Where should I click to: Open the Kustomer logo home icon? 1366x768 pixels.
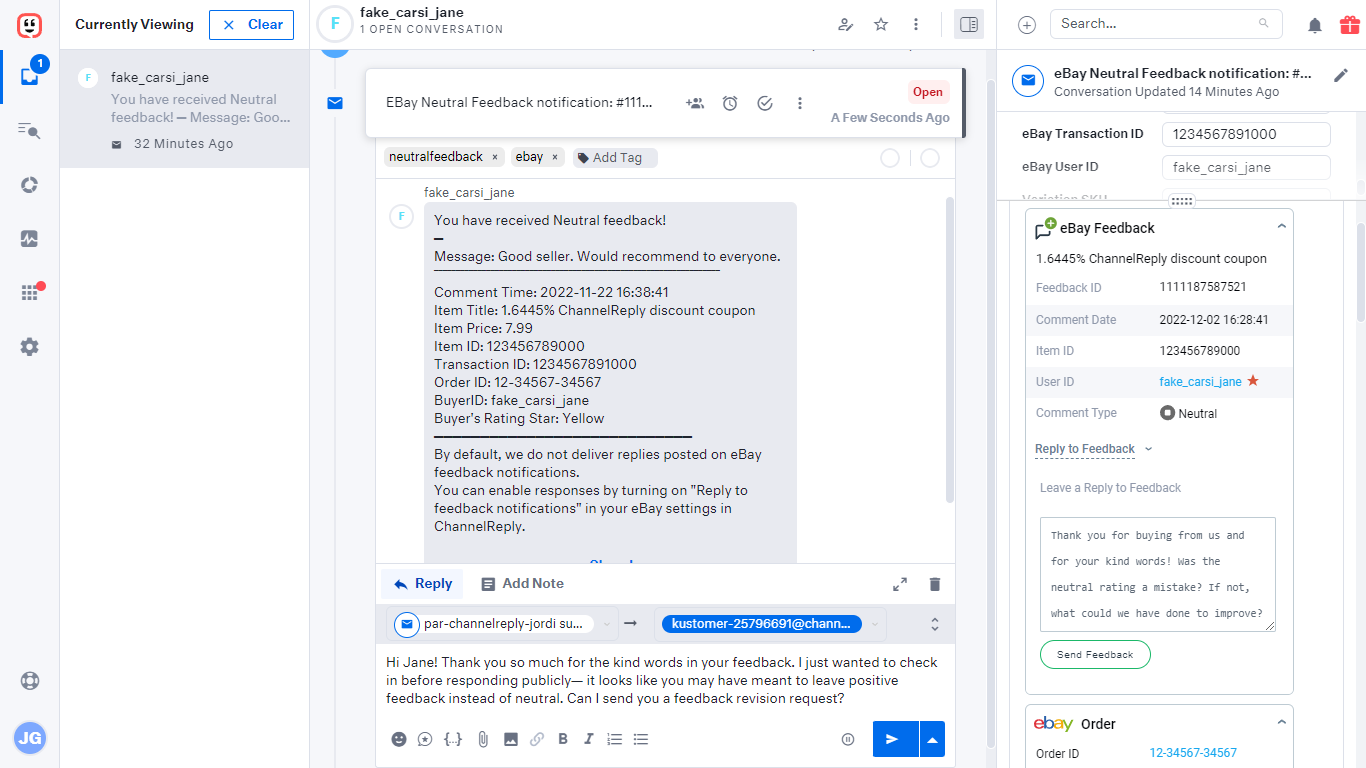(29, 24)
